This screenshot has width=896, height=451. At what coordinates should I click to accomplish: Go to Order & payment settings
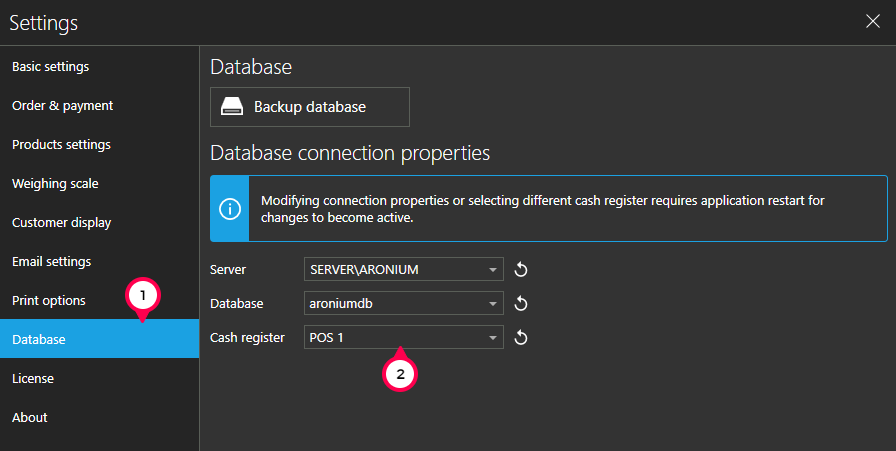click(x=62, y=106)
